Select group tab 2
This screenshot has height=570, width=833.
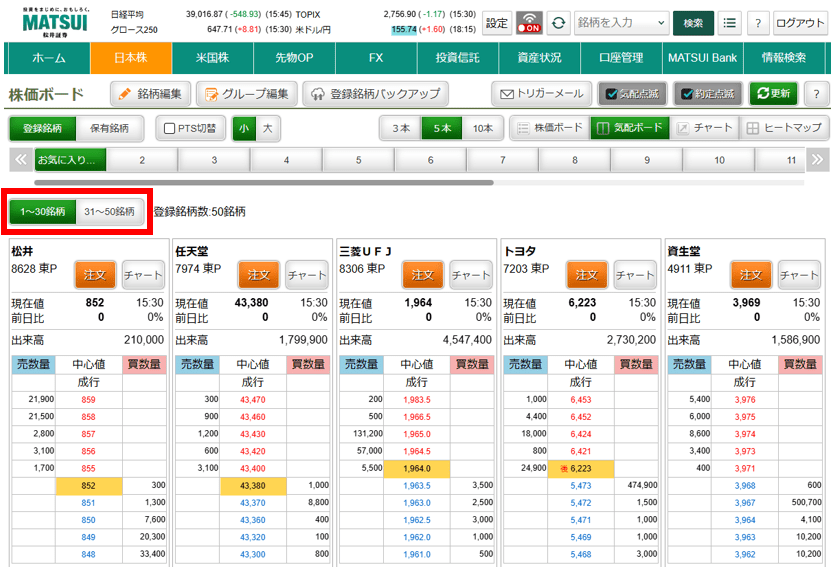[142, 160]
